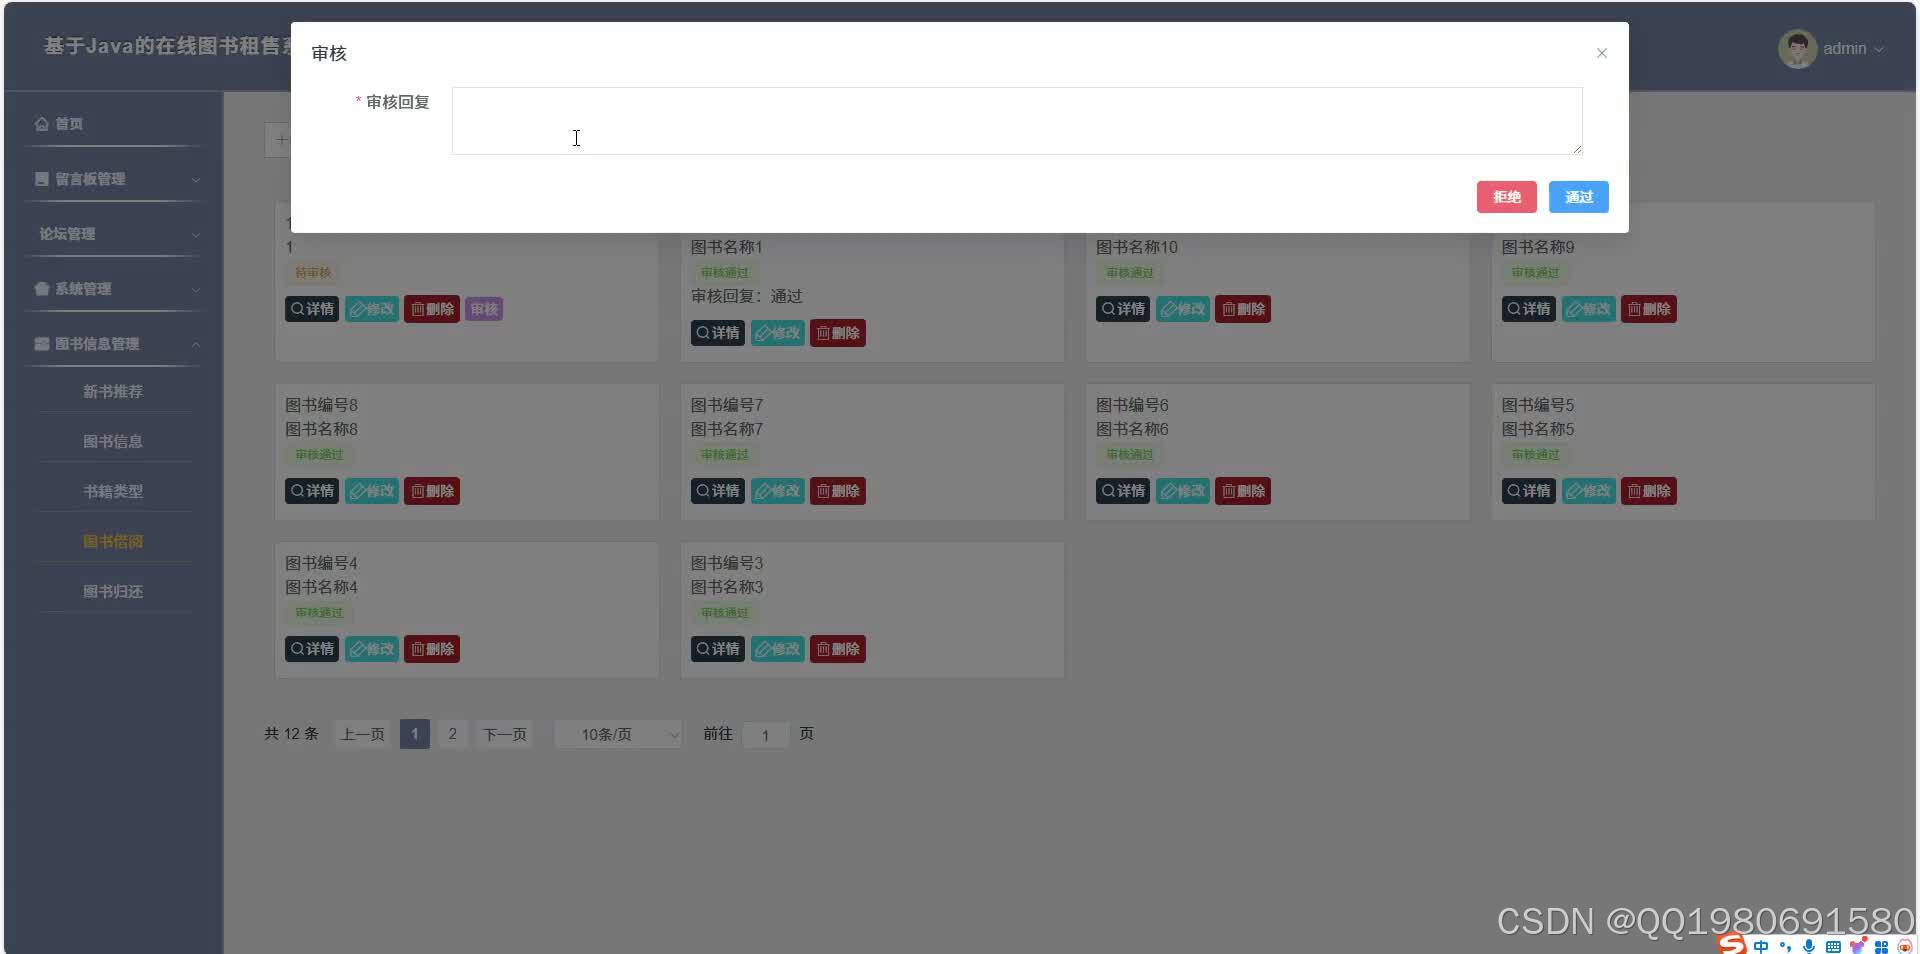Click 修改 for 图书名称7
Viewport: 1920px width, 954px height.
(778, 491)
